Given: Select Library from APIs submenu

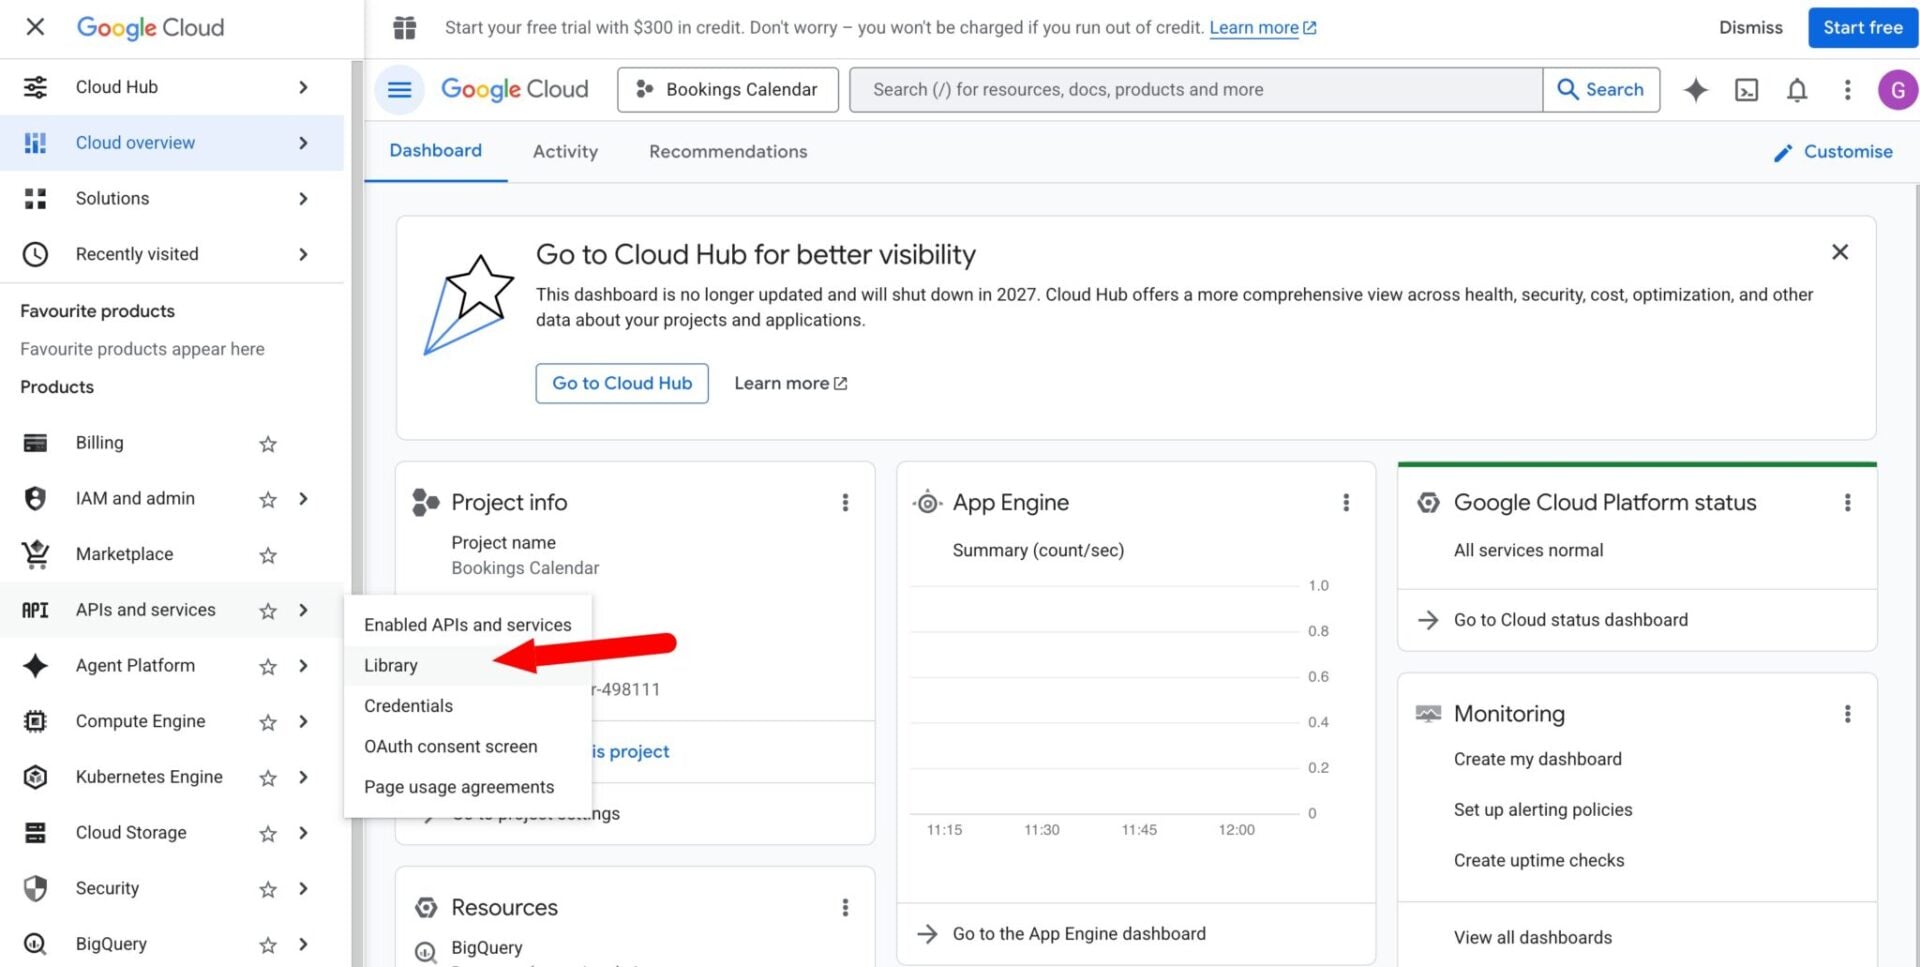Looking at the screenshot, I should pyautogui.click(x=468, y=665).
